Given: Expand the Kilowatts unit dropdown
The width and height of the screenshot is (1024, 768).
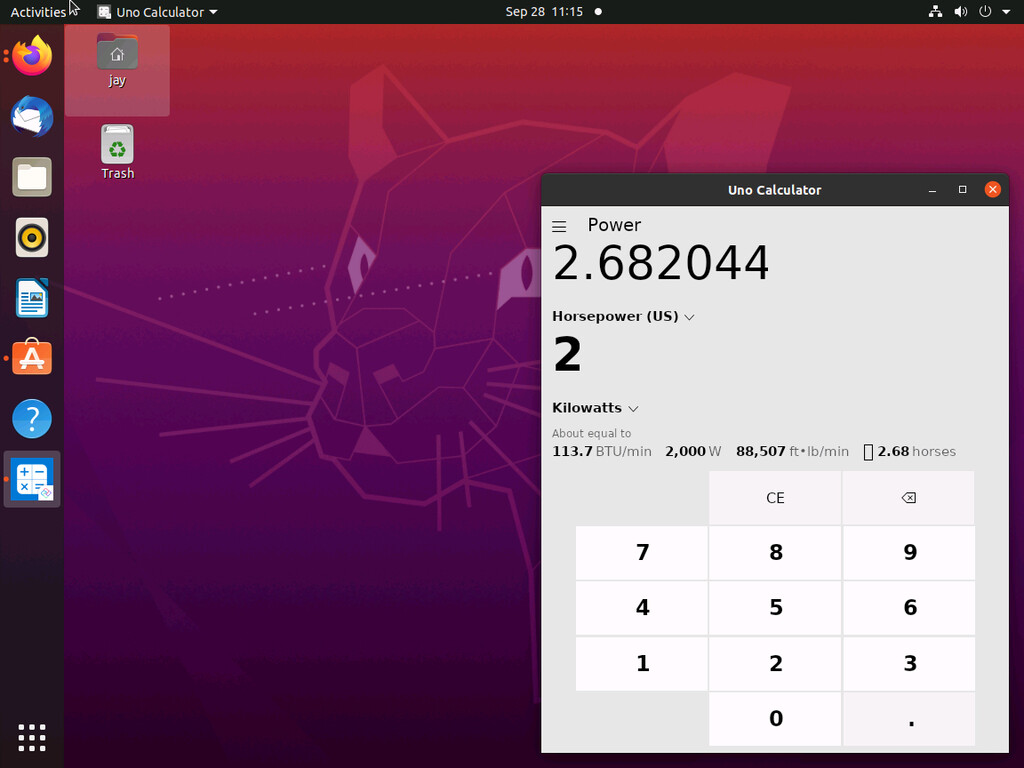Looking at the screenshot, I should (x=595, y=408).
